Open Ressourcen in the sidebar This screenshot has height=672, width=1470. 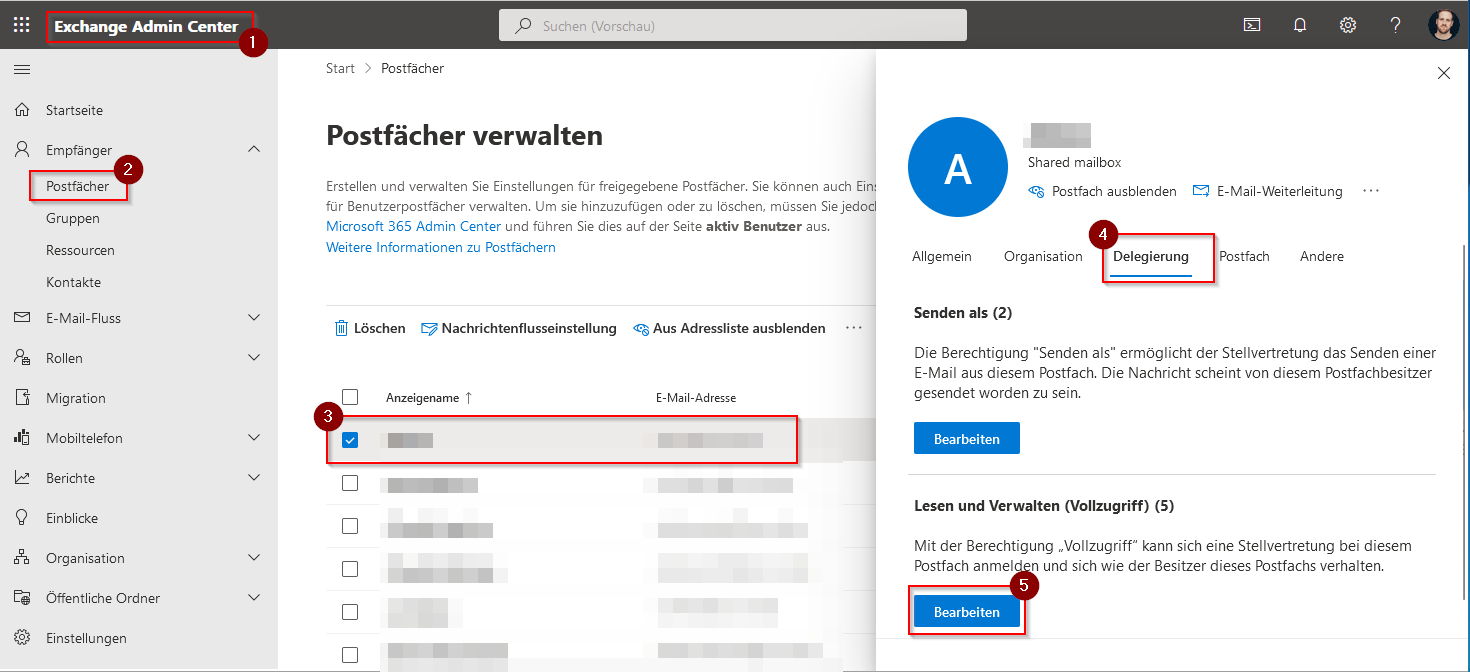pos(80,250)
